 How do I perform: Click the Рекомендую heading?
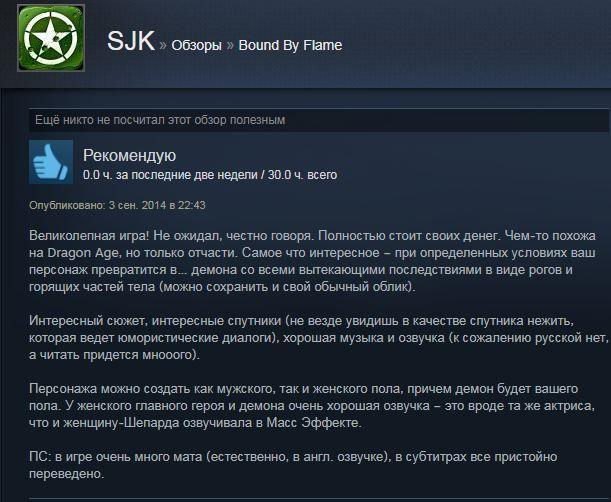click(x=129, y=156)
